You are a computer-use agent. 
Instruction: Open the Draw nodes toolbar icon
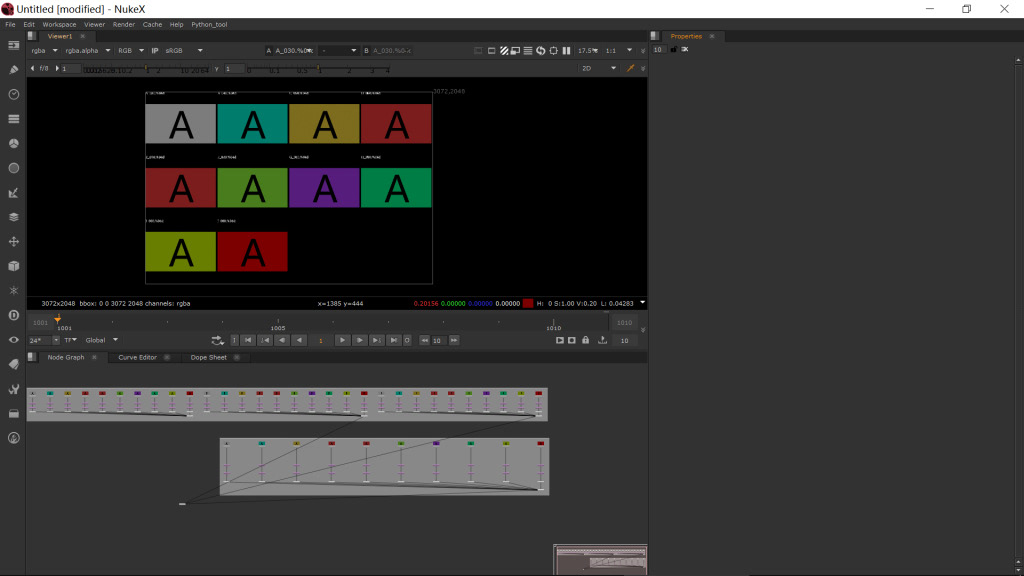tap(14, 70)
